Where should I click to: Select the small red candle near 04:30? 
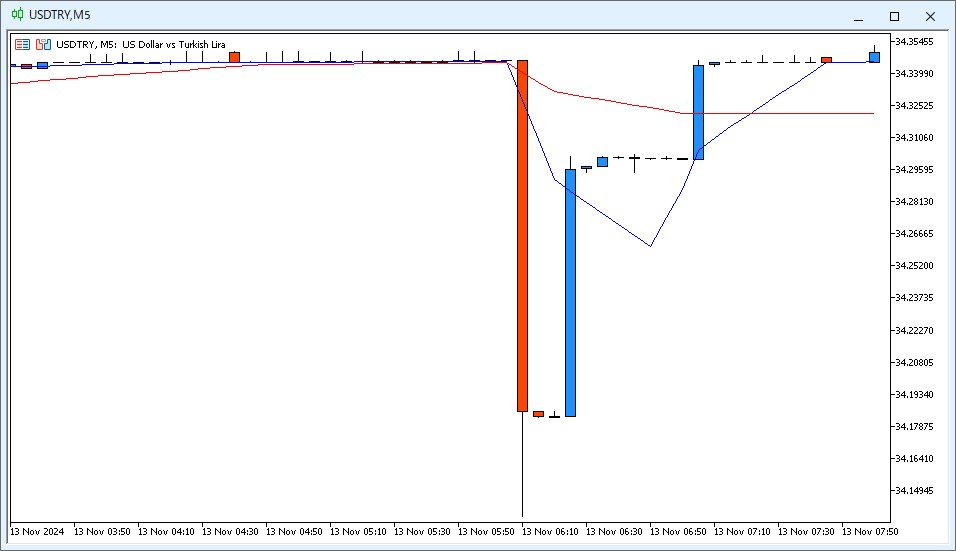point(234,57)
